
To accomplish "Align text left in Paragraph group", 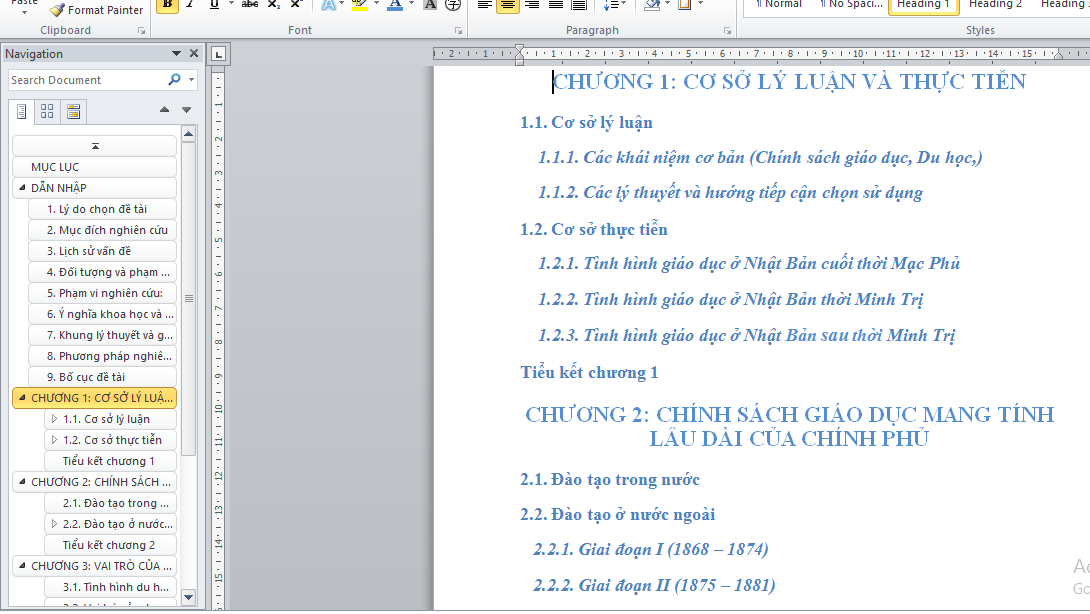I will click(x=485, y=4).
